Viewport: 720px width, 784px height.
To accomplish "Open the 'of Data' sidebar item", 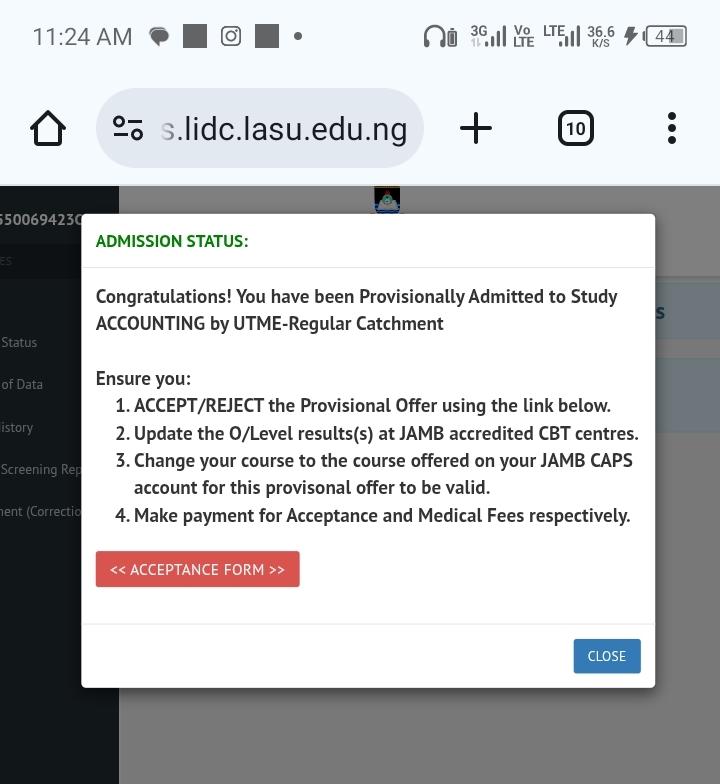I will pyautogui.click(x=22, y=384).
